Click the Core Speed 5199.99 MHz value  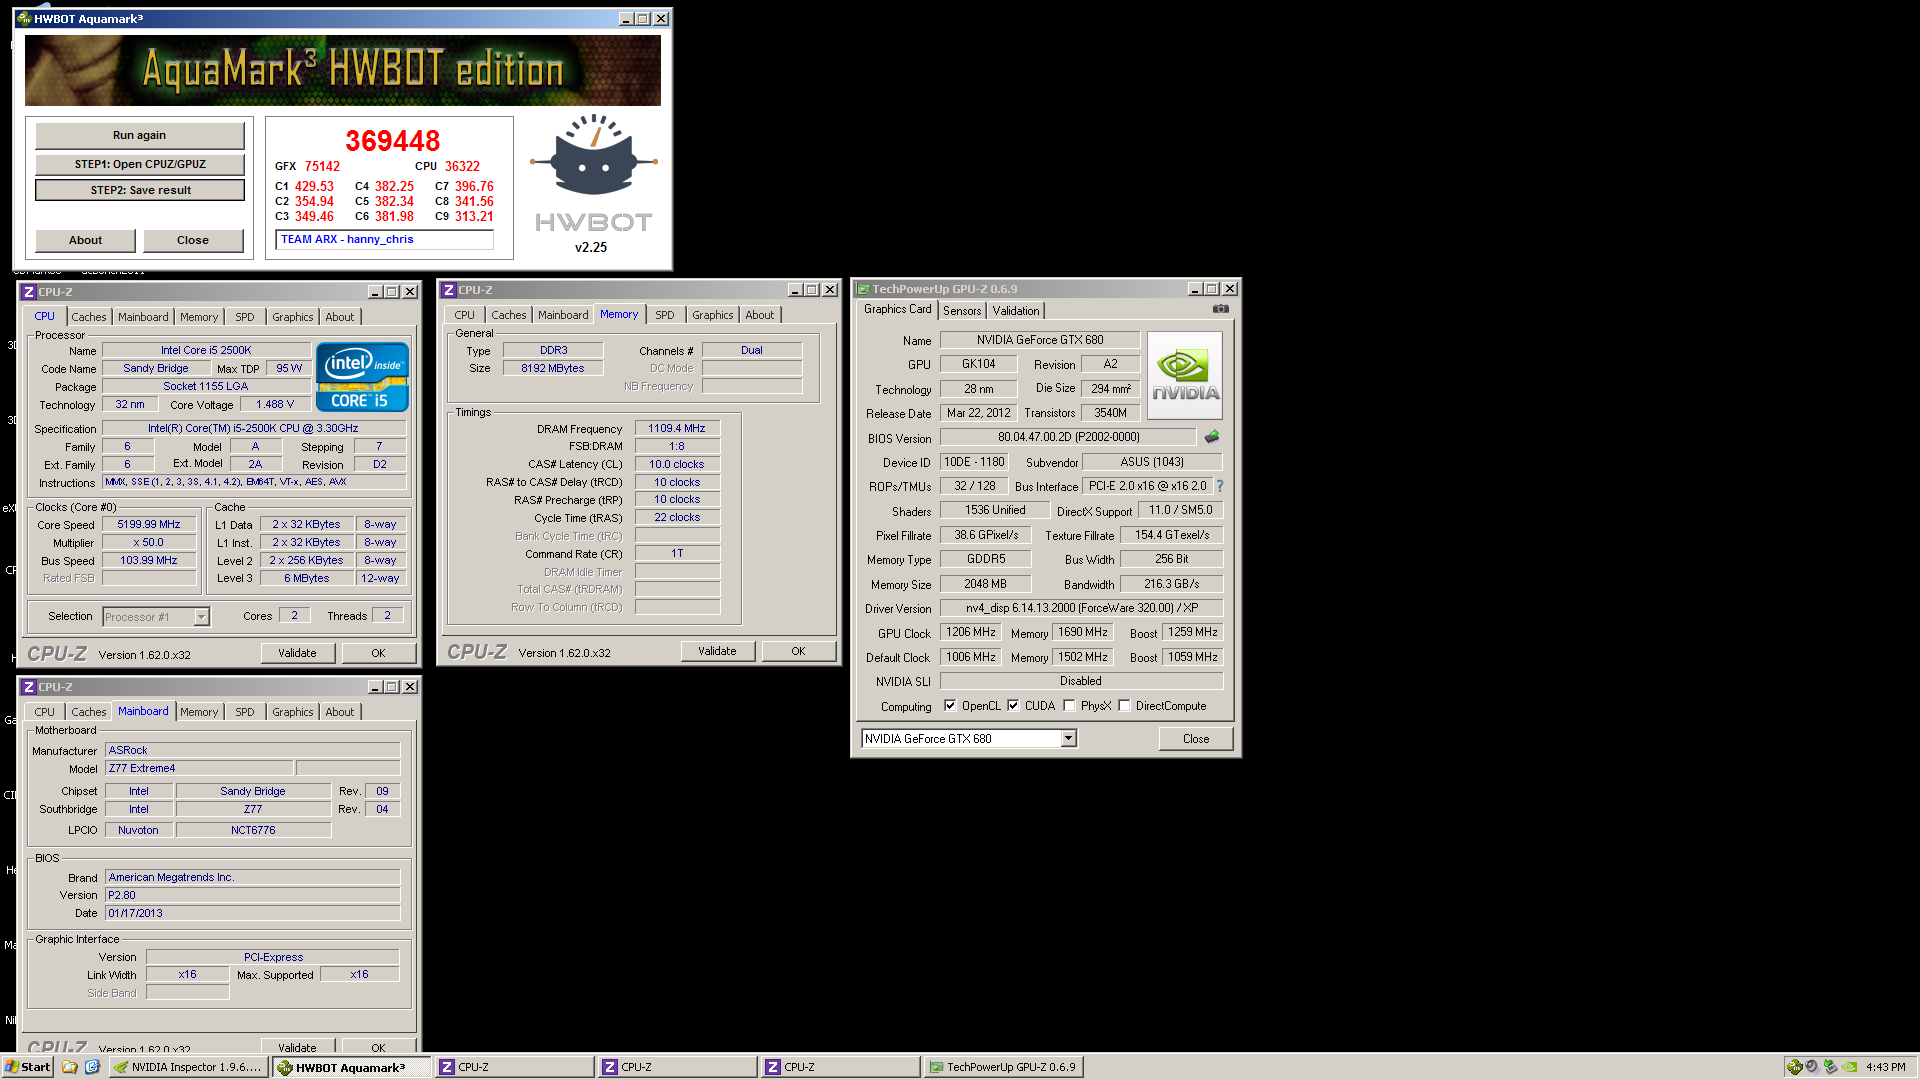149,524
